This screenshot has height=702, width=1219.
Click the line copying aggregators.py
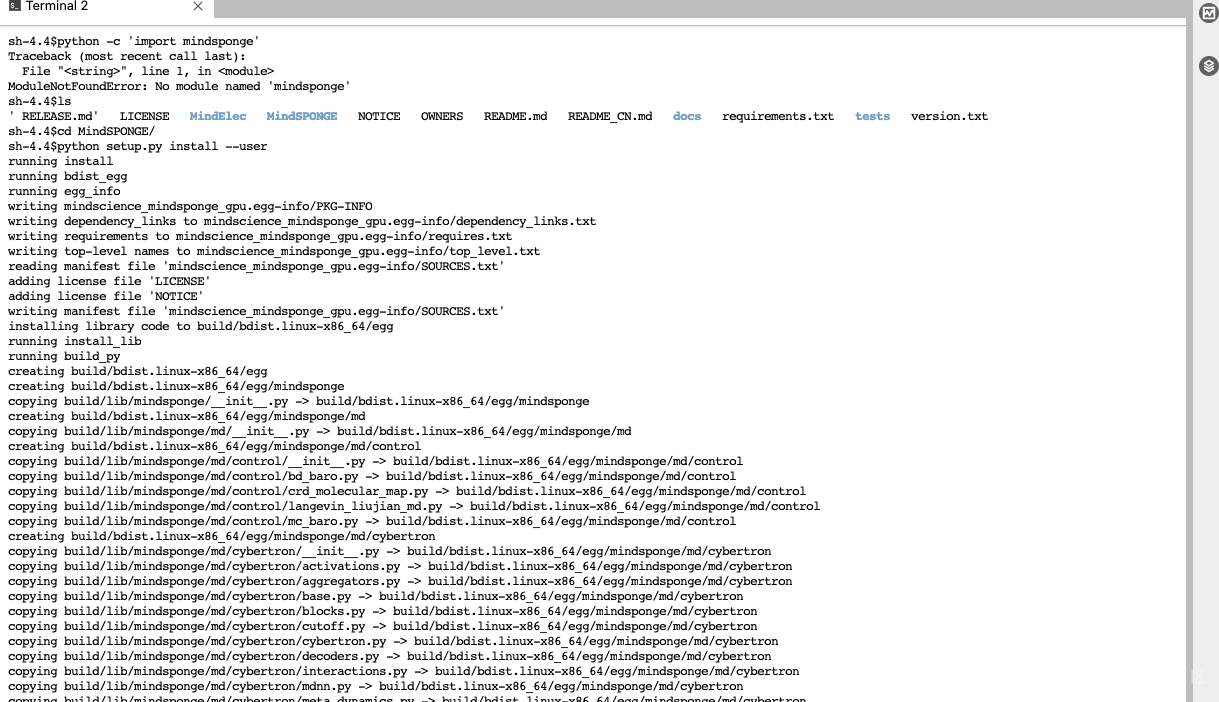tap(400, 581)
